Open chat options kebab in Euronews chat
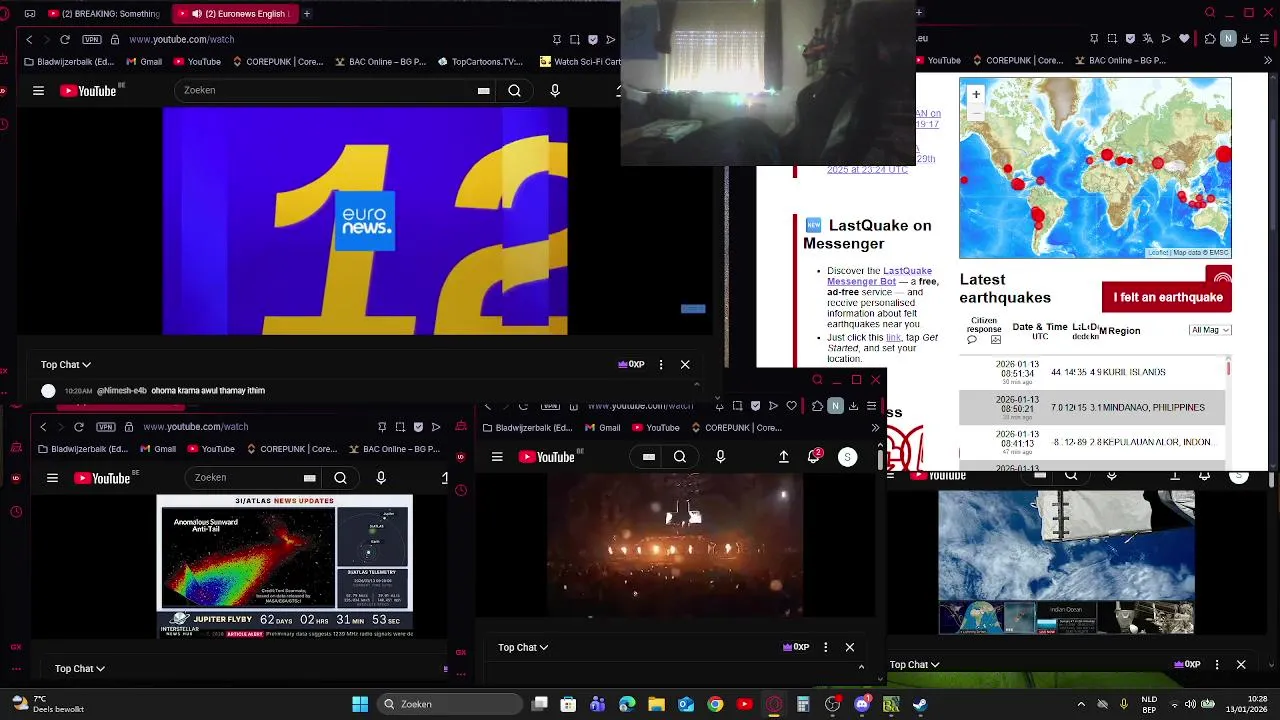The width and height of the screenshot is (1280, 720). click(661, 365)
